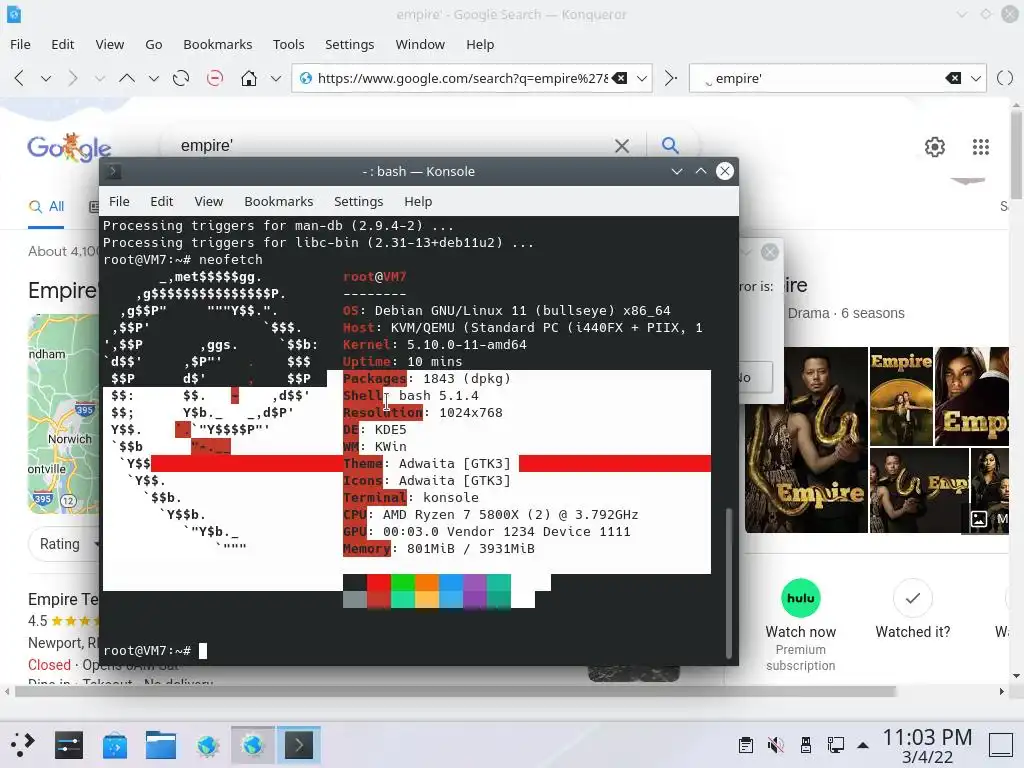This screenshot has width=1024, height=768.
Task: Open the Rating filter dropdown
Action: coord(65,544)
